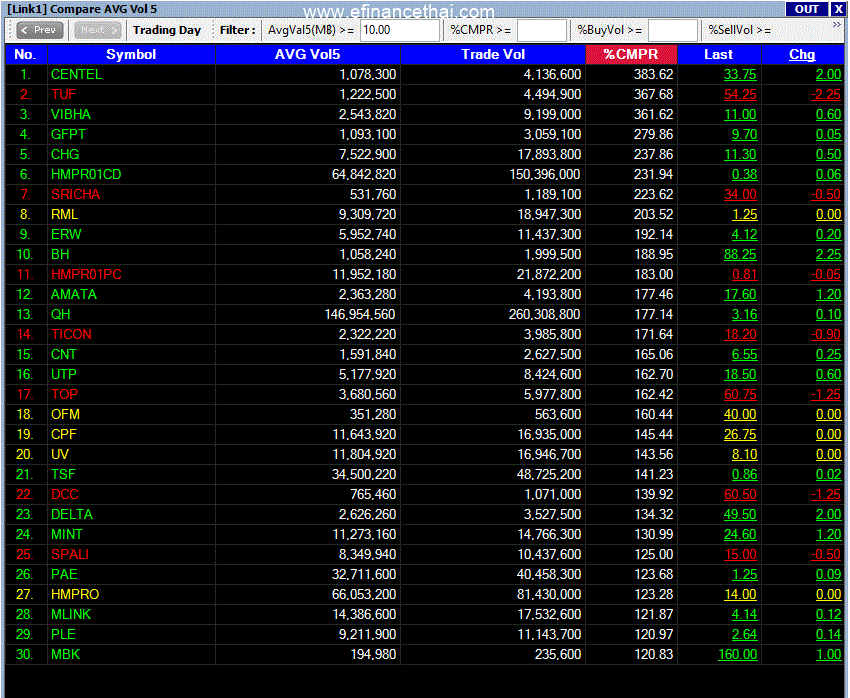Open SRICHA last price 34.00
Image resolution: width=850 pixels, height=698 pixels.
tap(740, 195)
